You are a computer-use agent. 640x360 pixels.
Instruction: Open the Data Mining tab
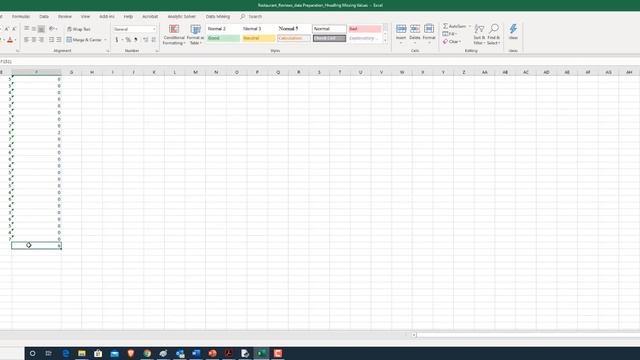218,17
